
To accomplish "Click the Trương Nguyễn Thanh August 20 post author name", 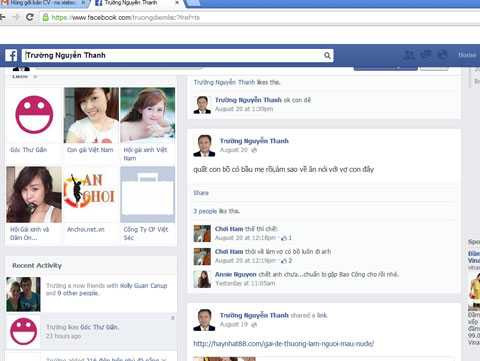I will tap(254, 141).
